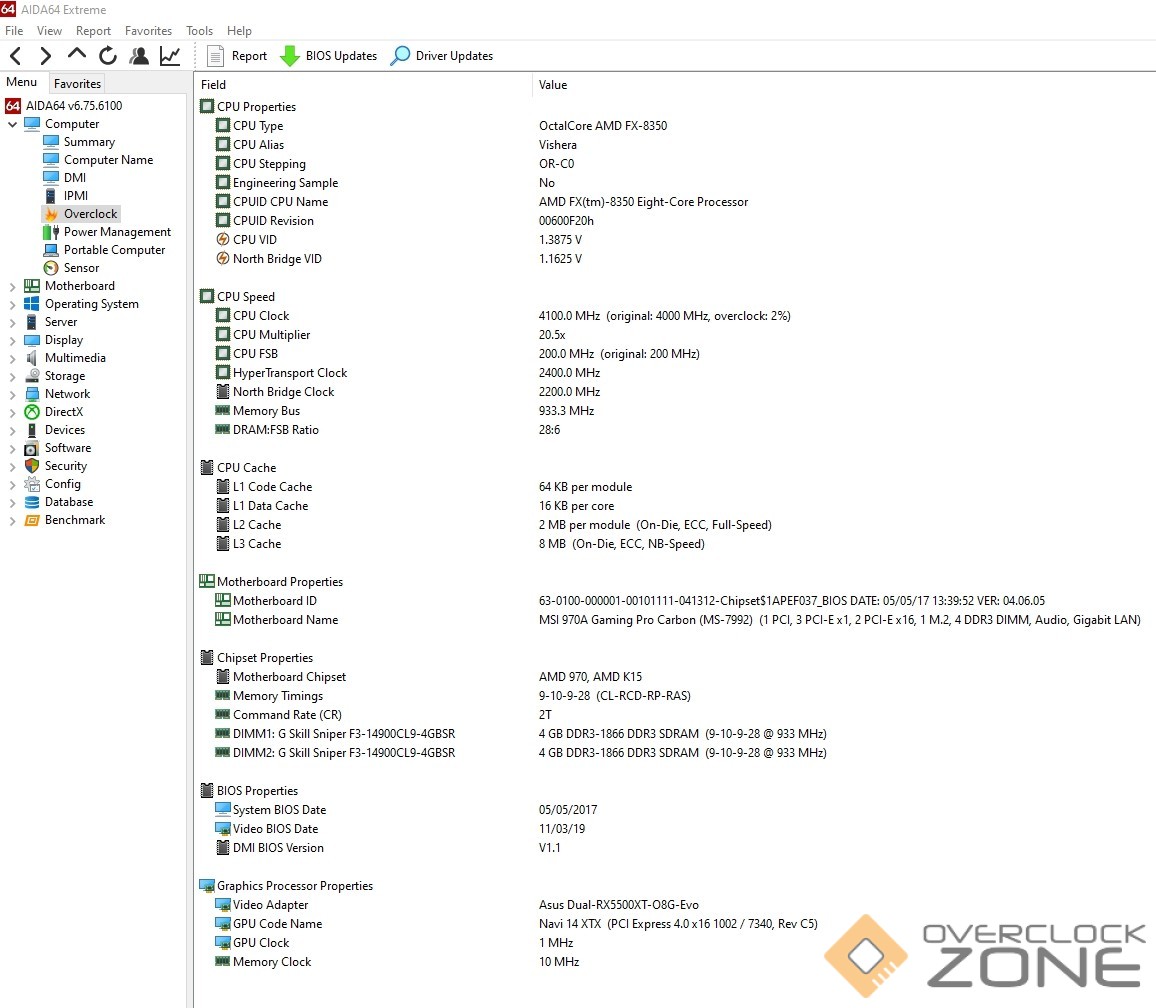Expand the Display tree node
The image size is (1156, 1008).
click(x=12, y=341)
